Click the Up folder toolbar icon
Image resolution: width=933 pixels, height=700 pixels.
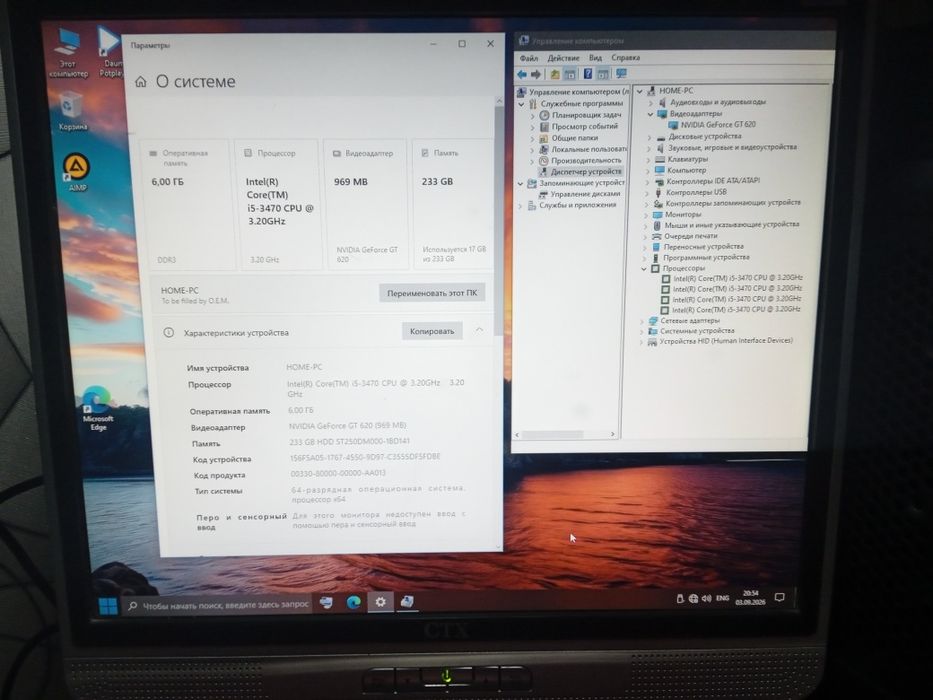tap(555, 74)
